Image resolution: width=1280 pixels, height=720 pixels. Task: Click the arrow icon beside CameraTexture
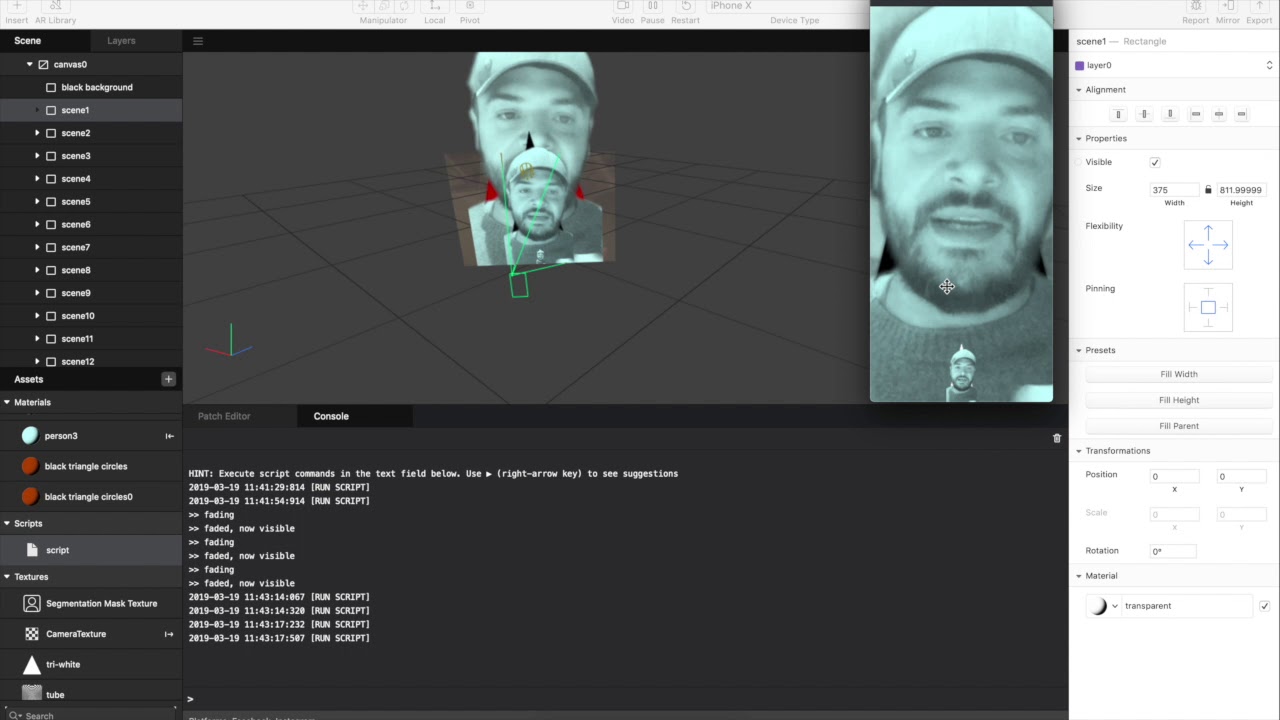coord(169,634)
